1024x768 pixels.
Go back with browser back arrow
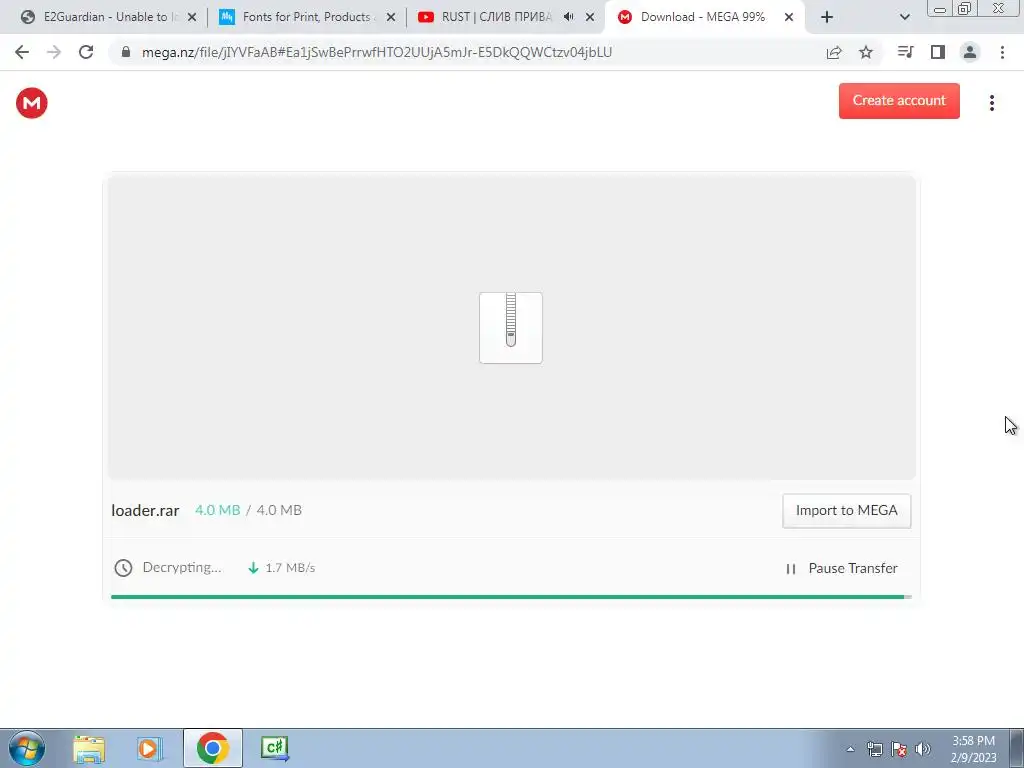(x=22, y=52)
